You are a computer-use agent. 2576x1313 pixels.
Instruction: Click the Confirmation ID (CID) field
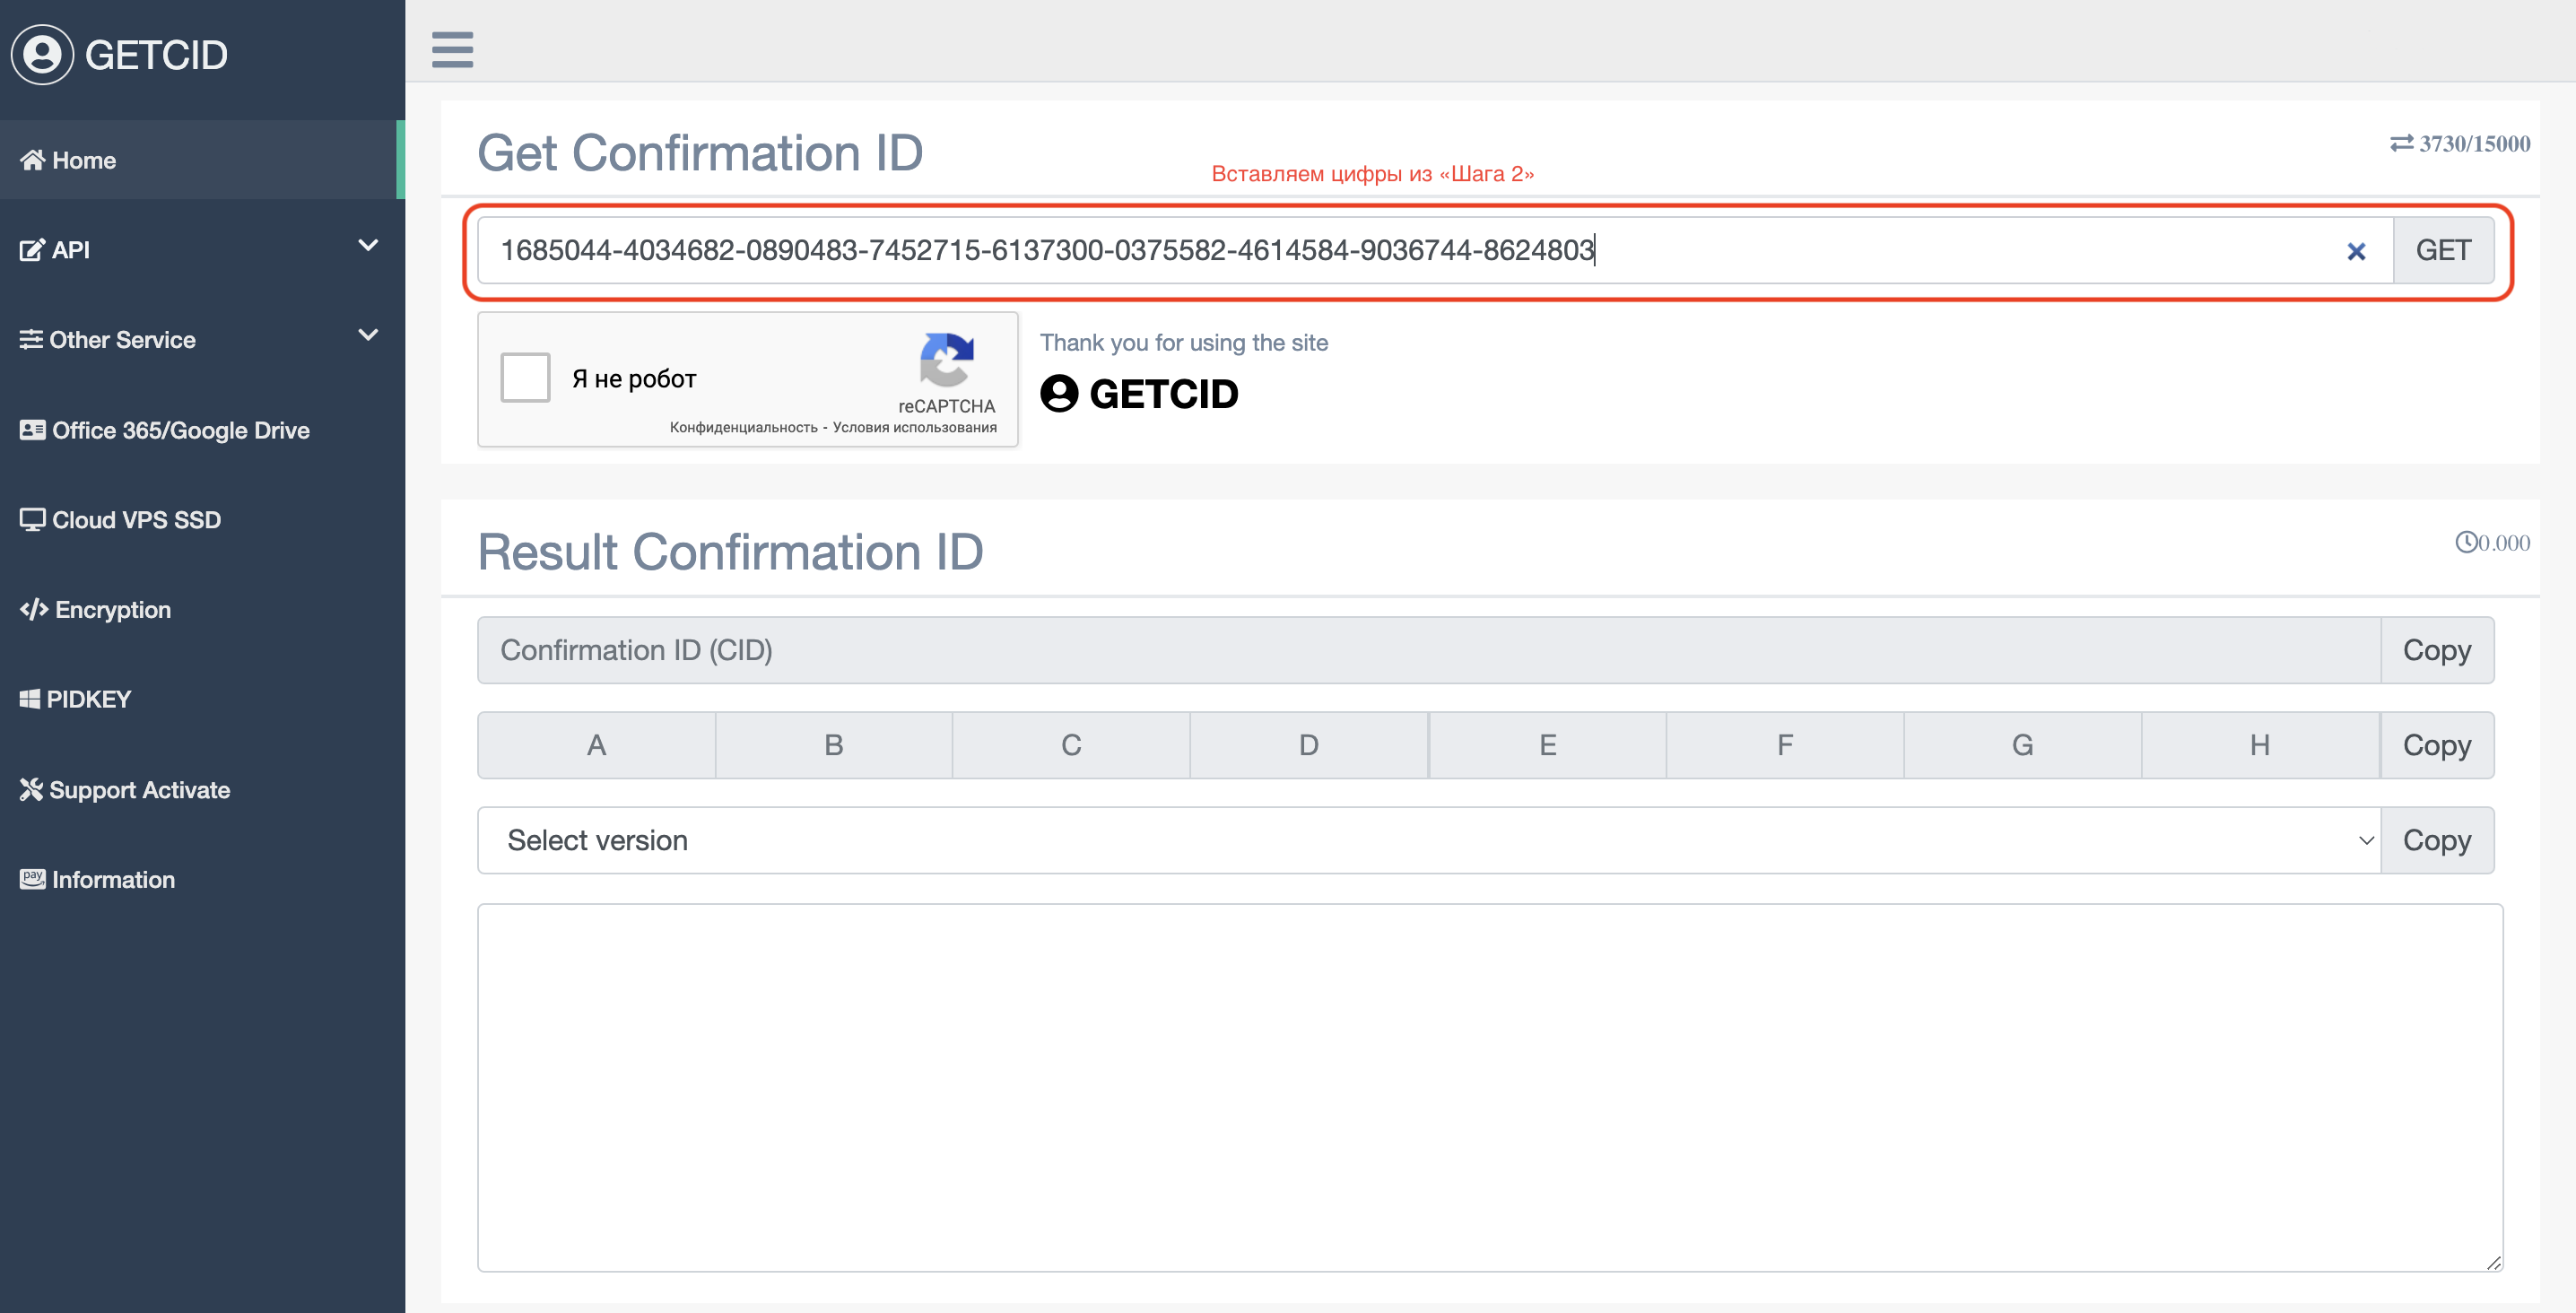(x=1429, y=650)
